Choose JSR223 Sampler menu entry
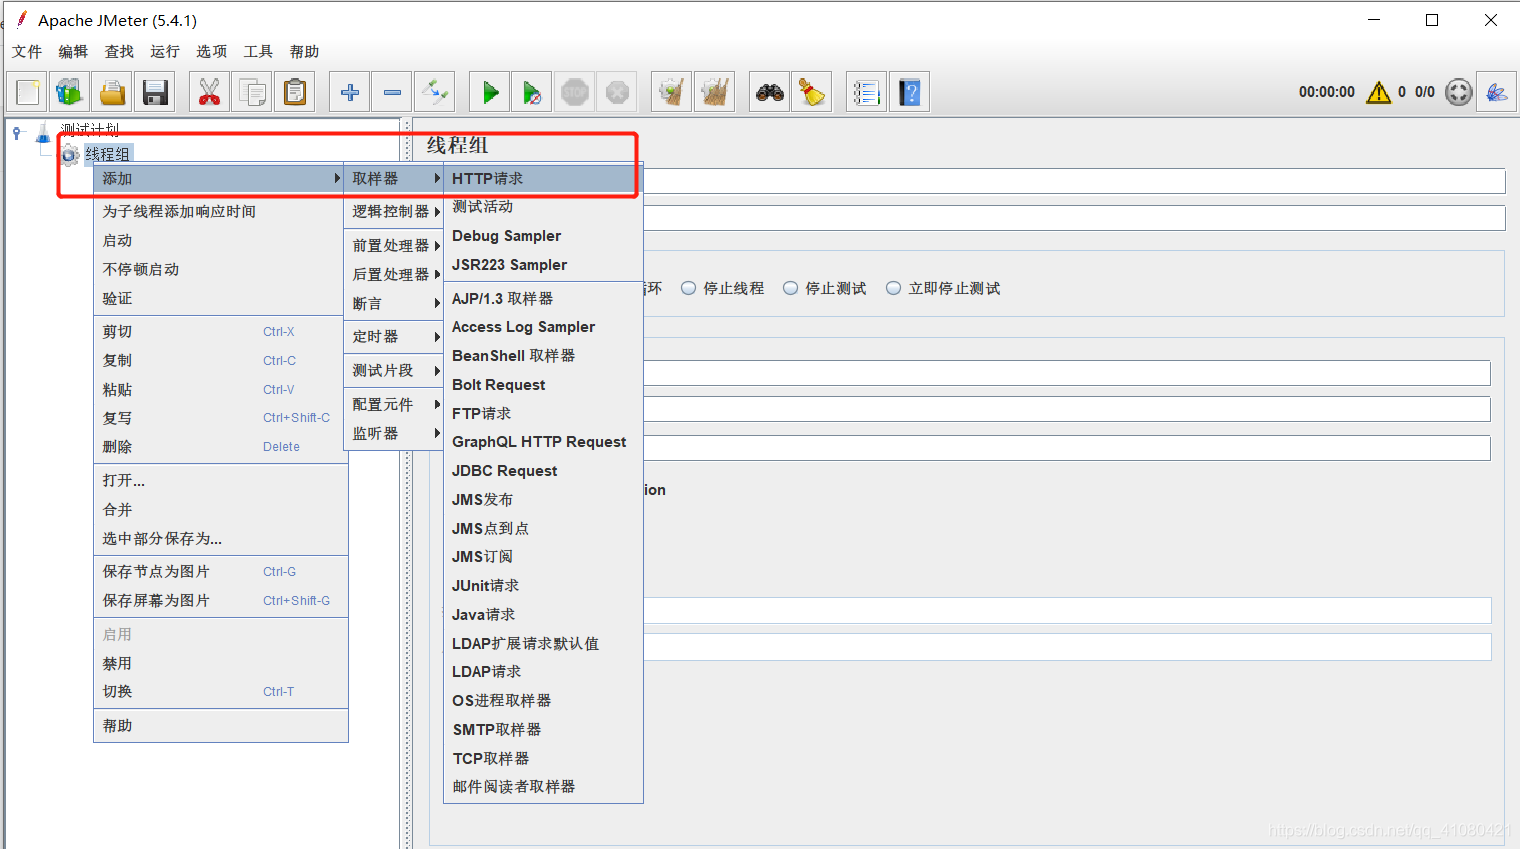The width and height of the screenshot is (1520, 849). 543,265
